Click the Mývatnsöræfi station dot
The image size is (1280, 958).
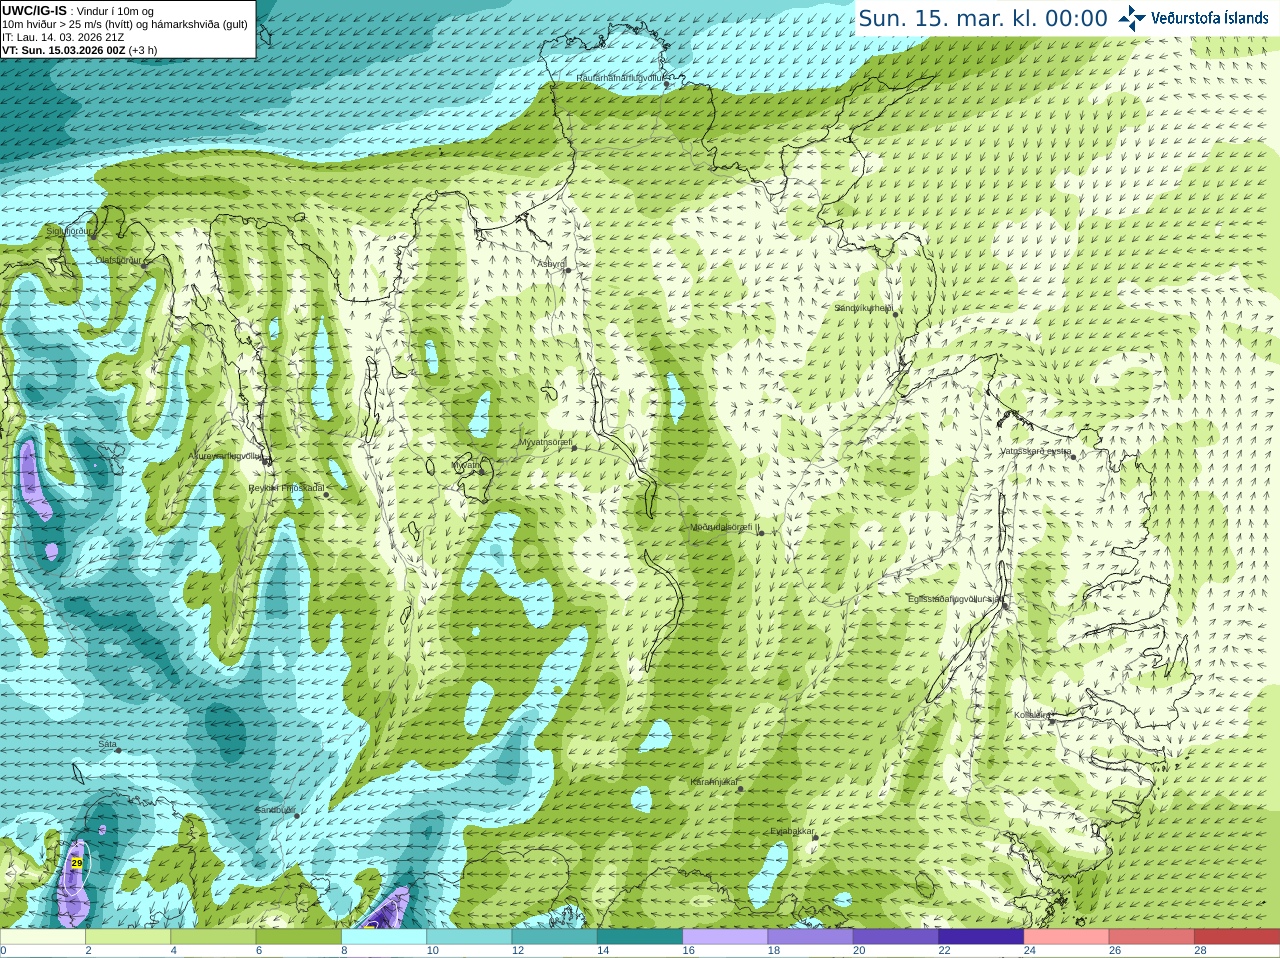click(x=574, y=448)
